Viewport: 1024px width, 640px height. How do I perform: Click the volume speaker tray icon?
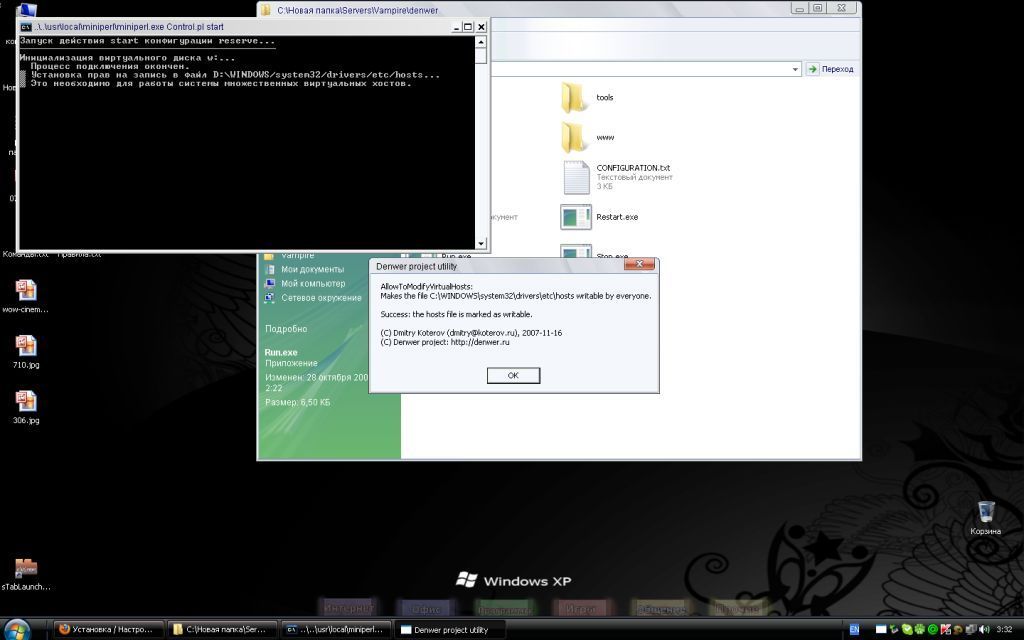coord(984,630)
